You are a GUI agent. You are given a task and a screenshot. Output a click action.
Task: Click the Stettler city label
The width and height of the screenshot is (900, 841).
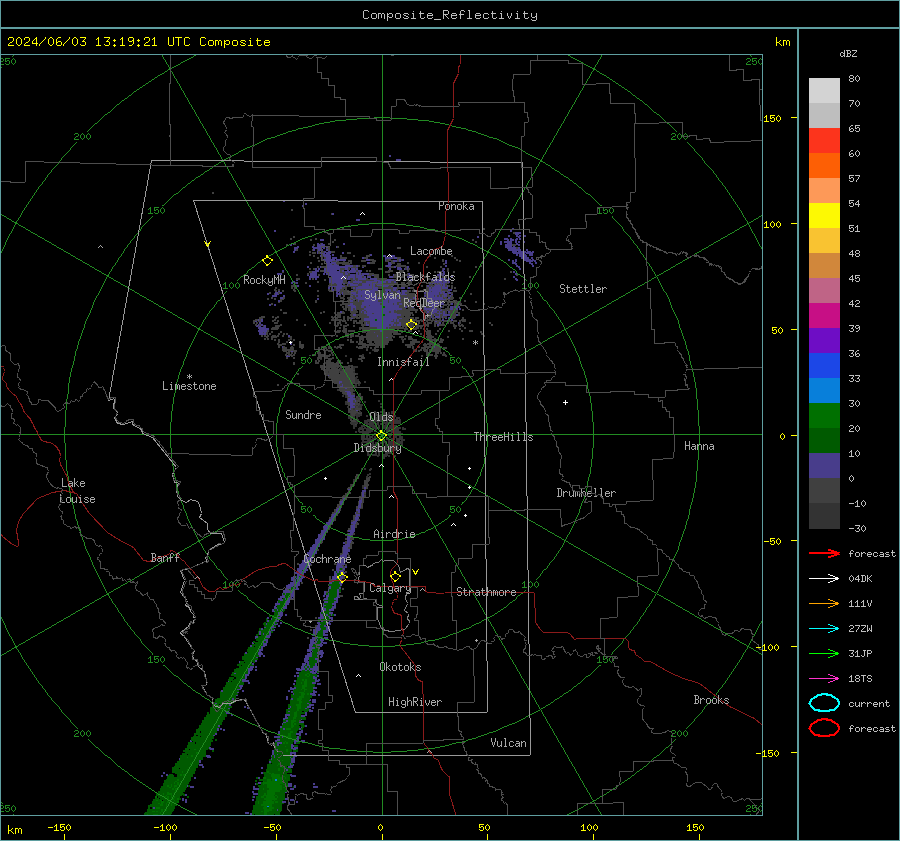coord(583,289)
